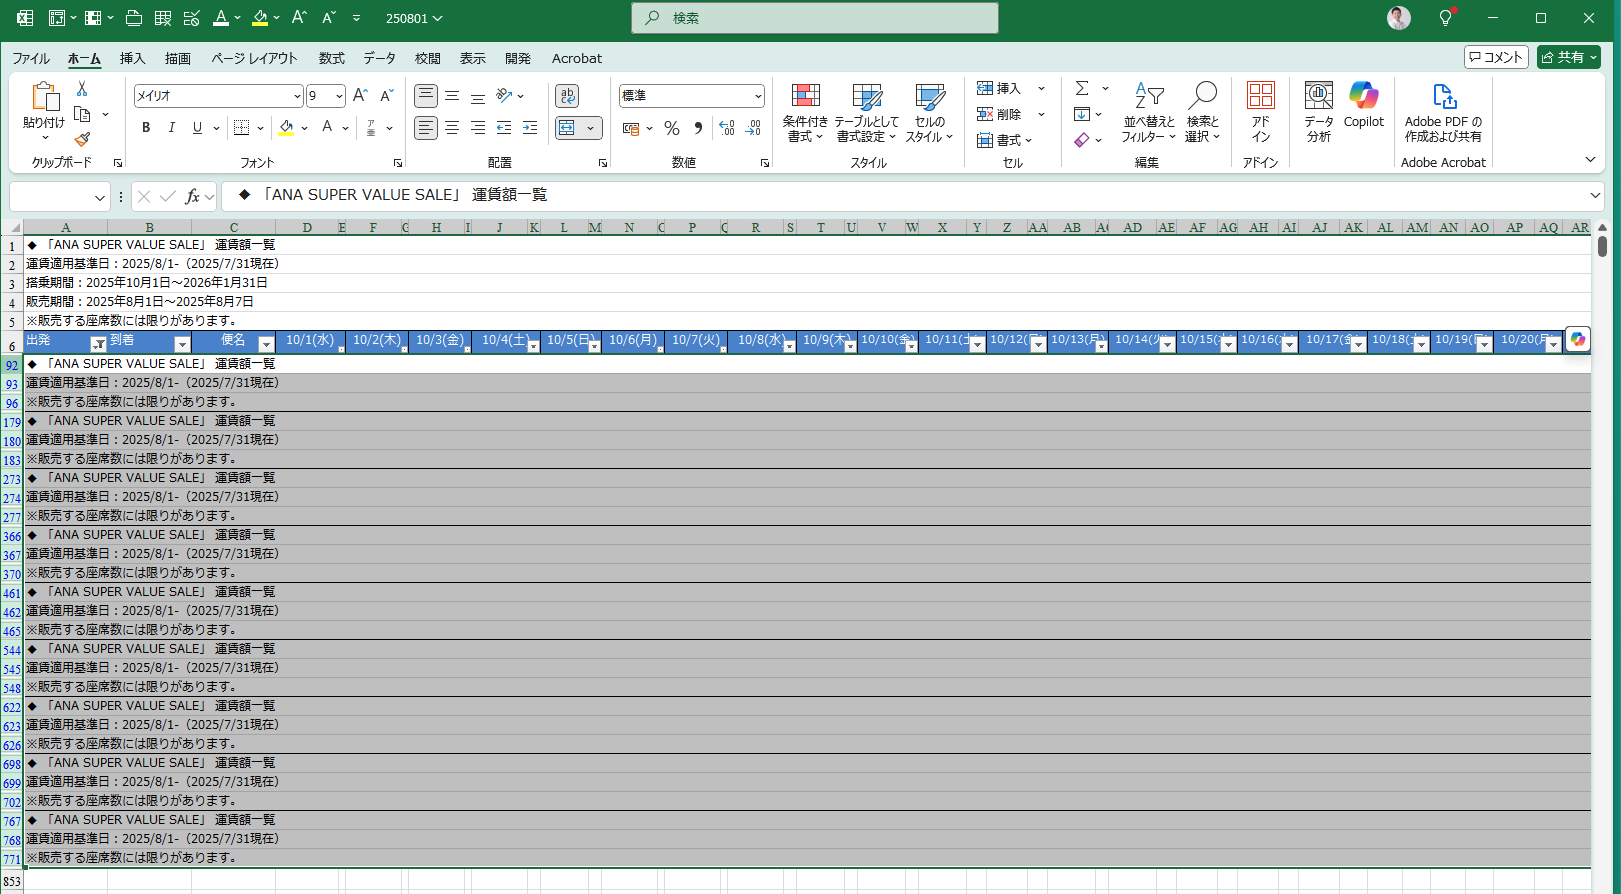Open filter dropdown on 到着 header
Screen dimensions: 1621x894
[181, 345]
